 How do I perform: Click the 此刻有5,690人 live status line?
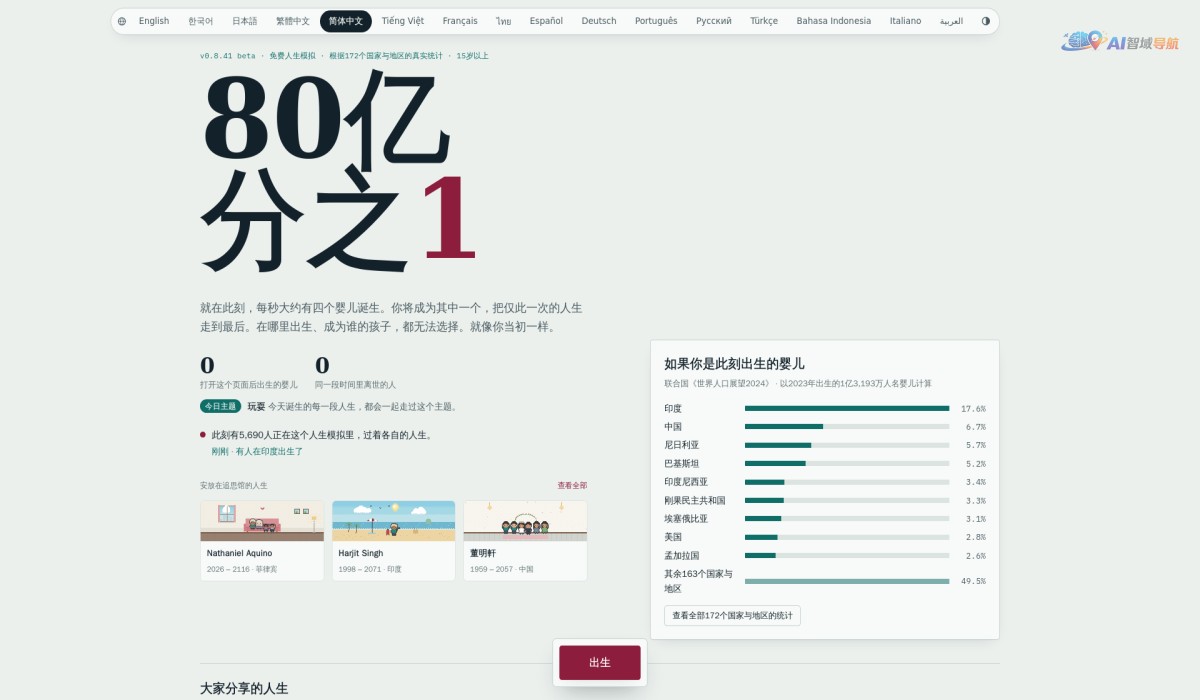click(321, 435)
